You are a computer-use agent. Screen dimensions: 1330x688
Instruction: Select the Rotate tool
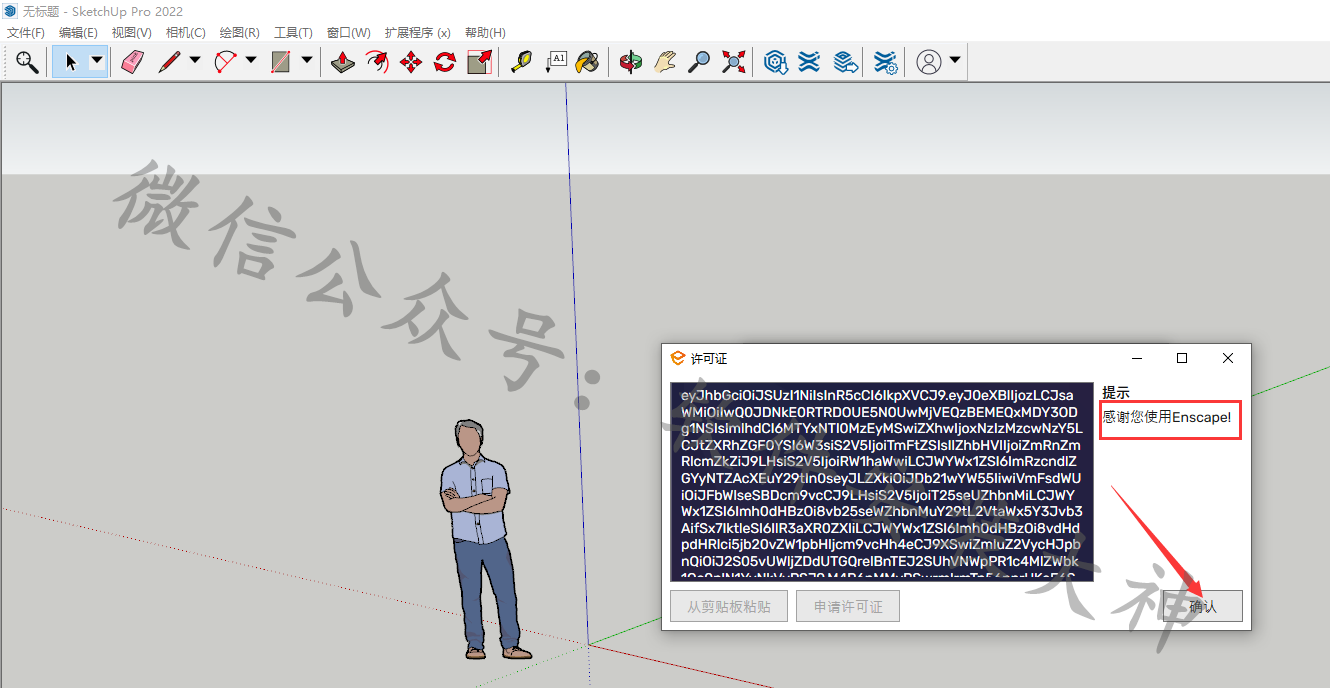pyautogui.click(x=445, y=62)
